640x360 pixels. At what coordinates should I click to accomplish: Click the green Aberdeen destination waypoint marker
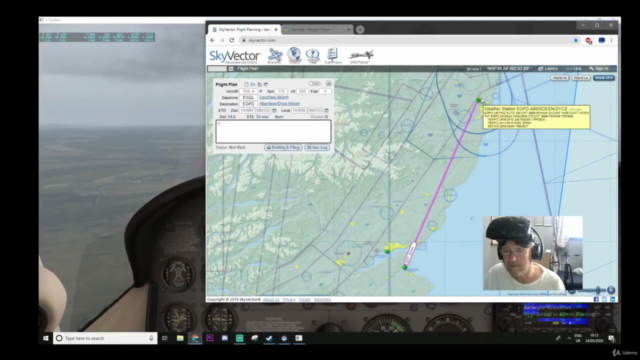pos(478,100)
